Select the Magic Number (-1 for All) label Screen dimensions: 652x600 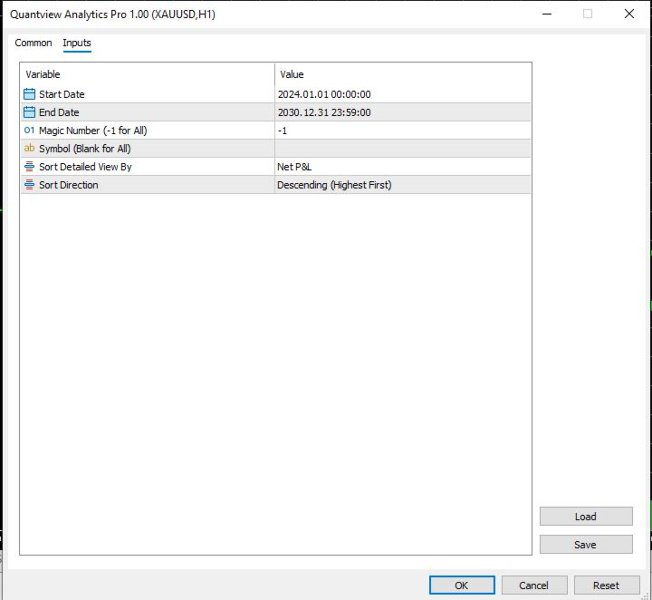pos(93,131)
